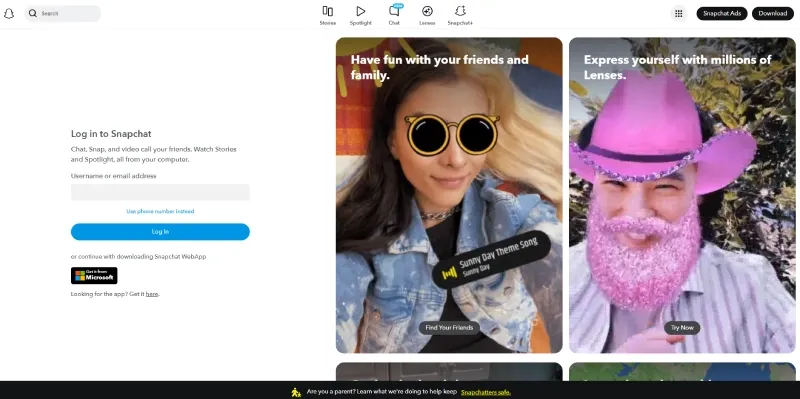The width and height of the screenshot is (800, 399).
Task: Click the Sunny Day Theme Song sticker
Action: pyautogui.click(x=491, y=260)
